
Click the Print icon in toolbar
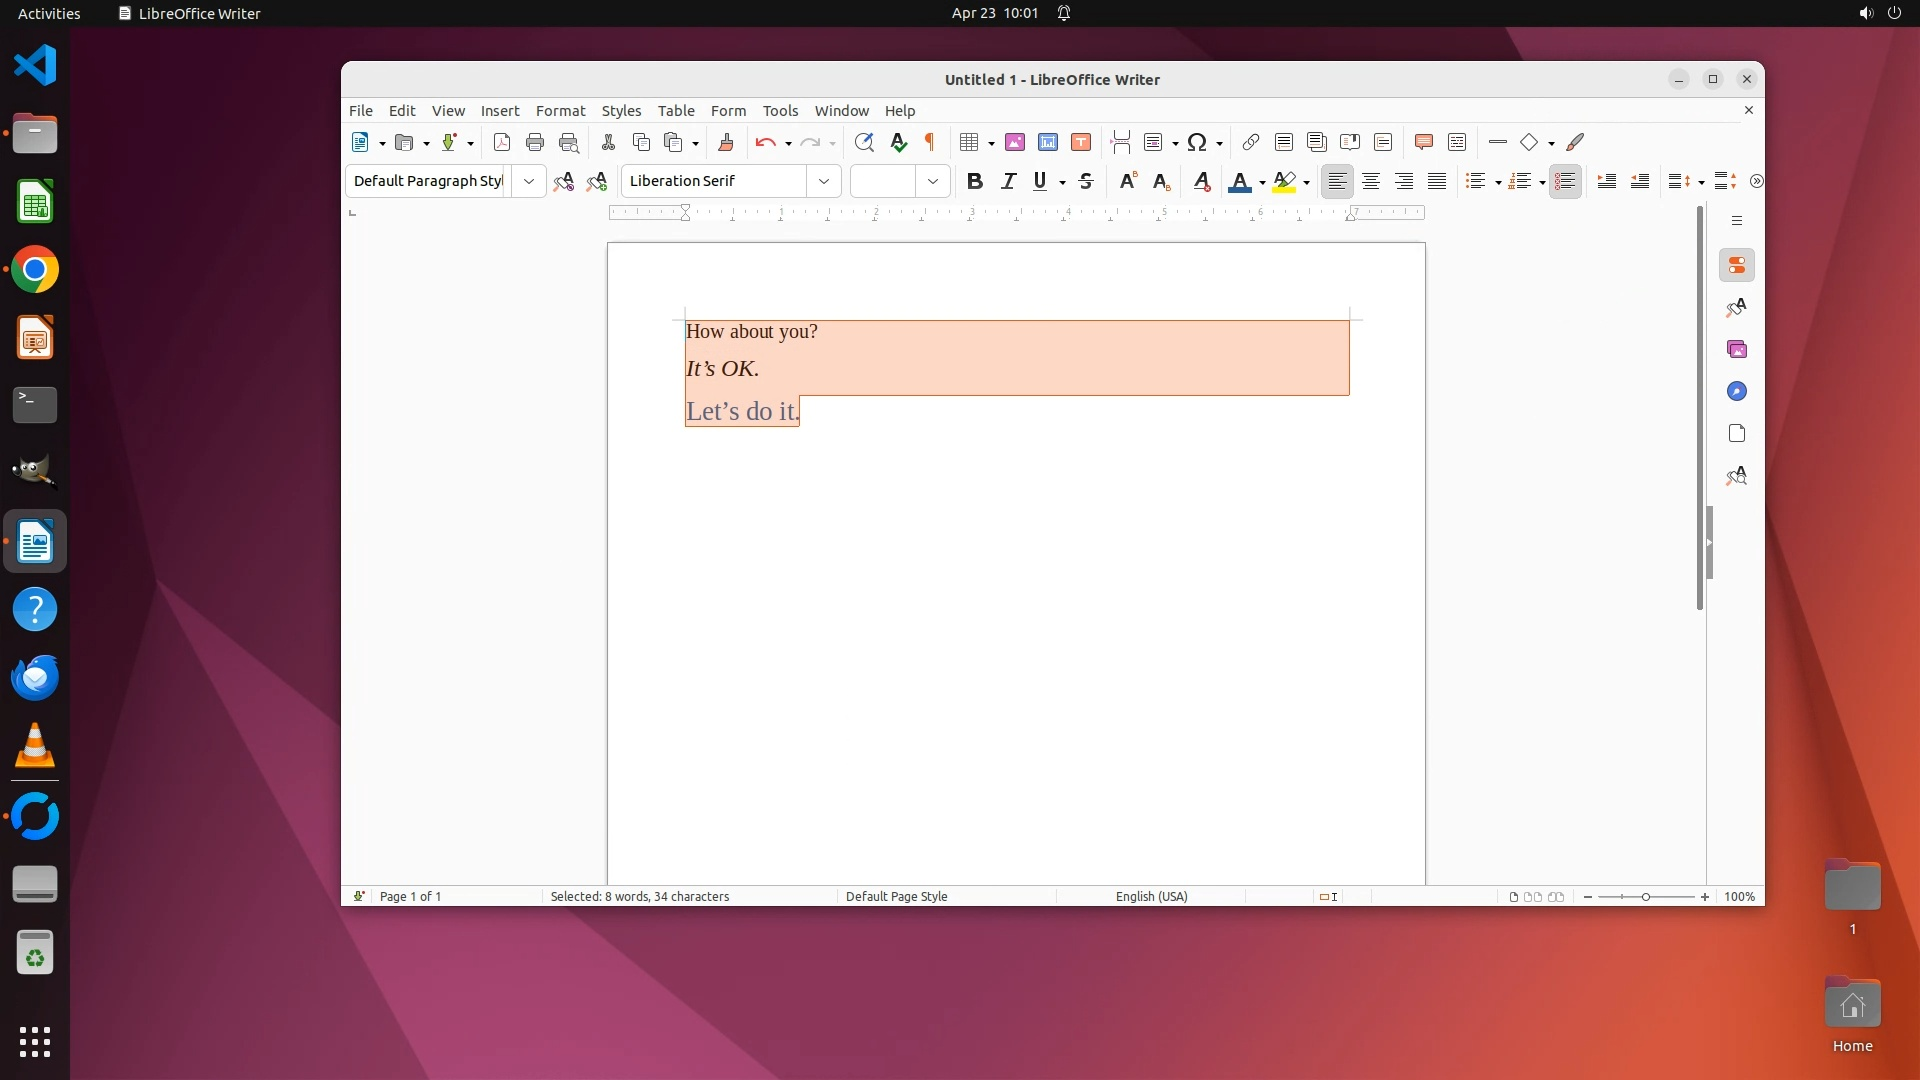(535, 142)
